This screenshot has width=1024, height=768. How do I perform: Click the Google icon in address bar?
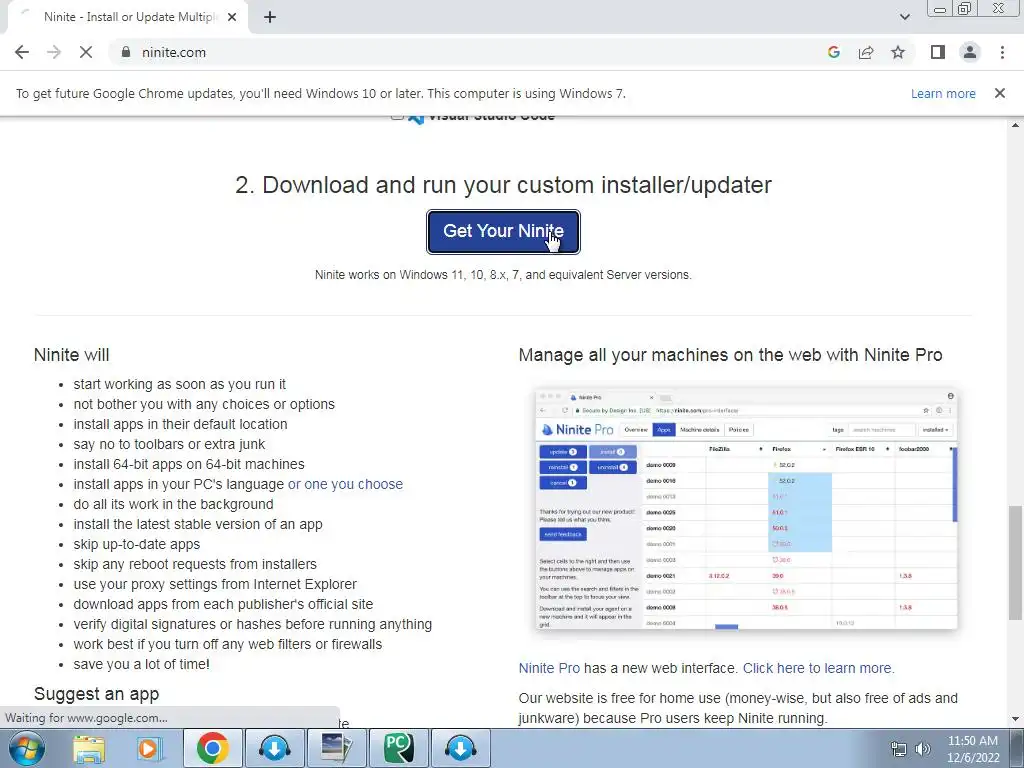833,52
